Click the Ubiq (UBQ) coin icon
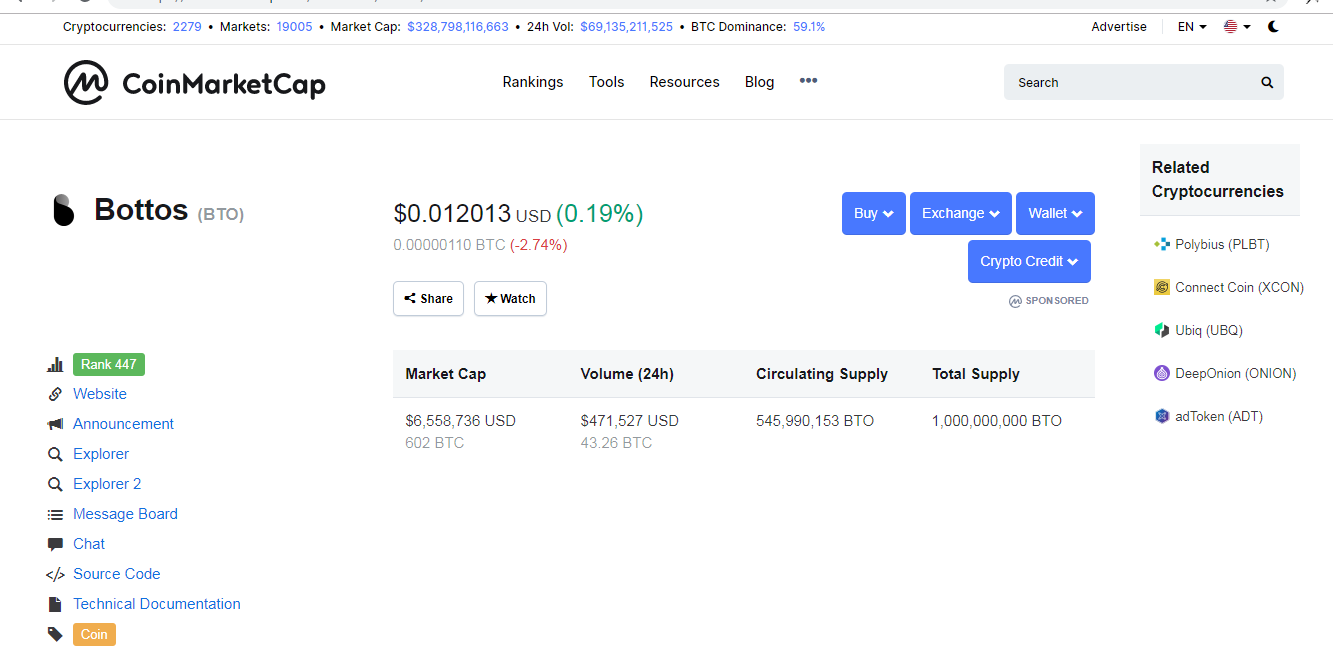 point(1161,330)
